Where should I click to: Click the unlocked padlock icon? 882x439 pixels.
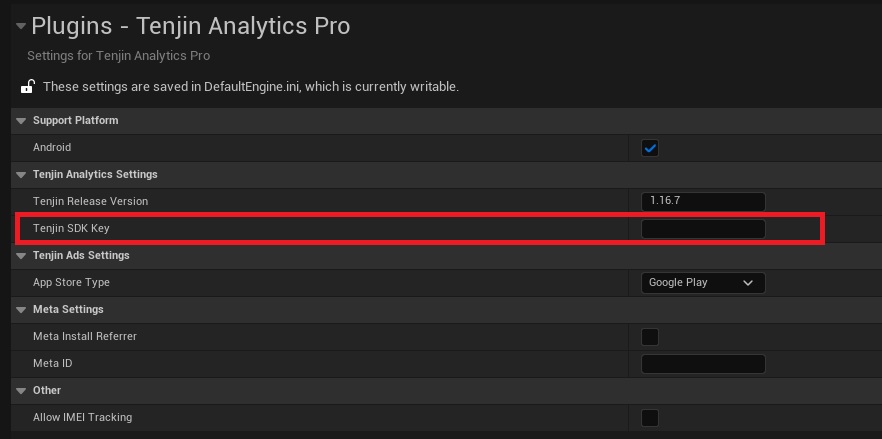point(27,87)
